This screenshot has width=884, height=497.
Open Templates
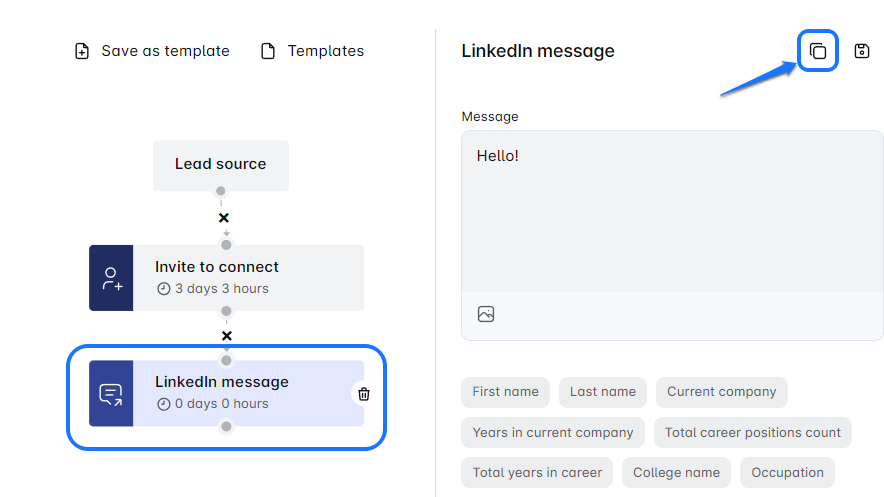(x=312, y=51)
